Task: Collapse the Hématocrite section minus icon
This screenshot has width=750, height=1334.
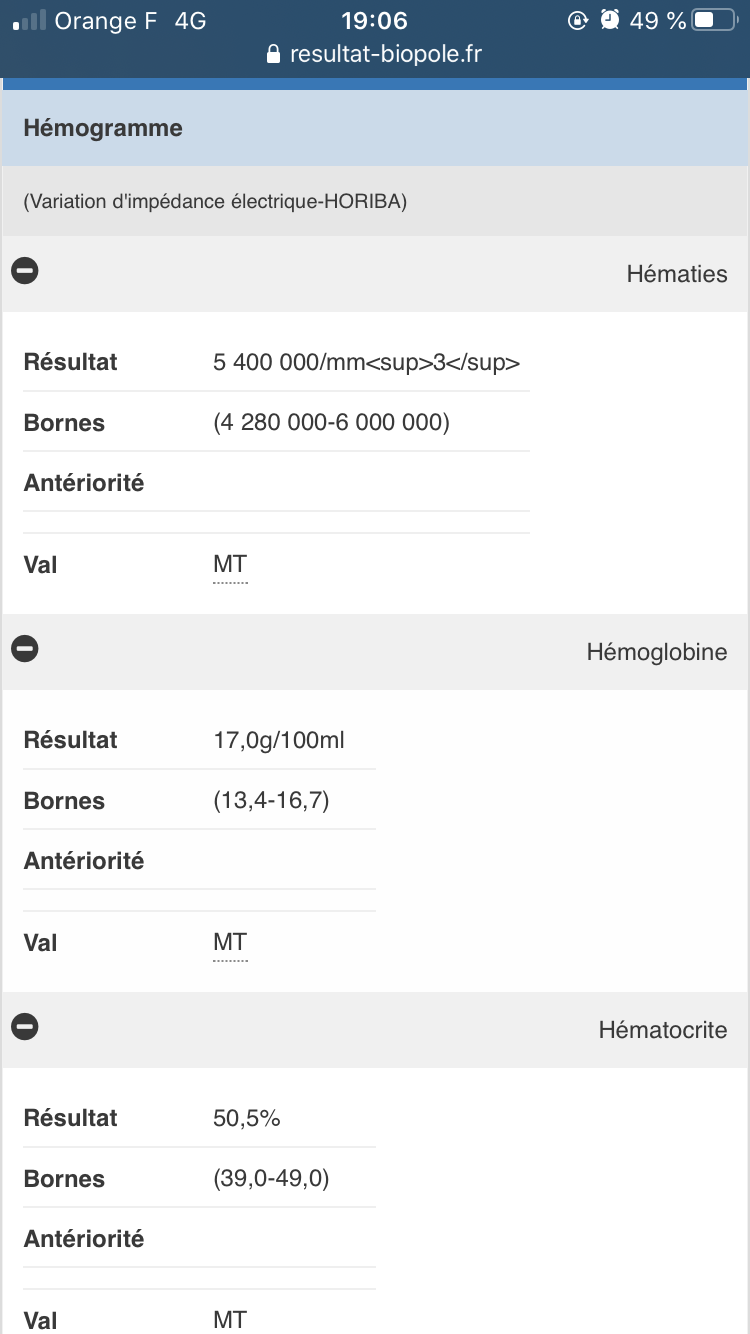Action: point(25,1026)
